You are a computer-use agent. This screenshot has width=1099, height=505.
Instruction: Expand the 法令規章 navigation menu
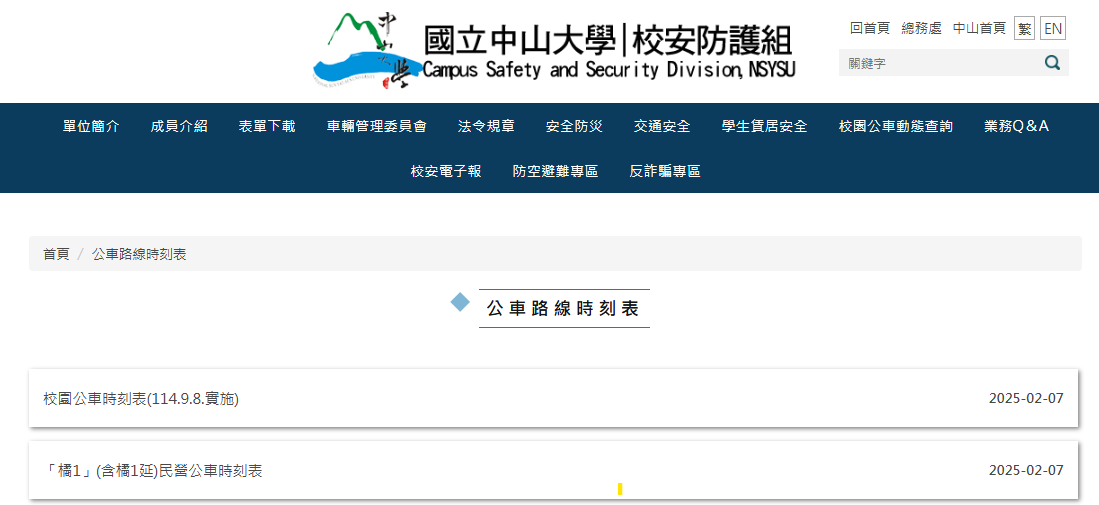[x=486, y=126]
